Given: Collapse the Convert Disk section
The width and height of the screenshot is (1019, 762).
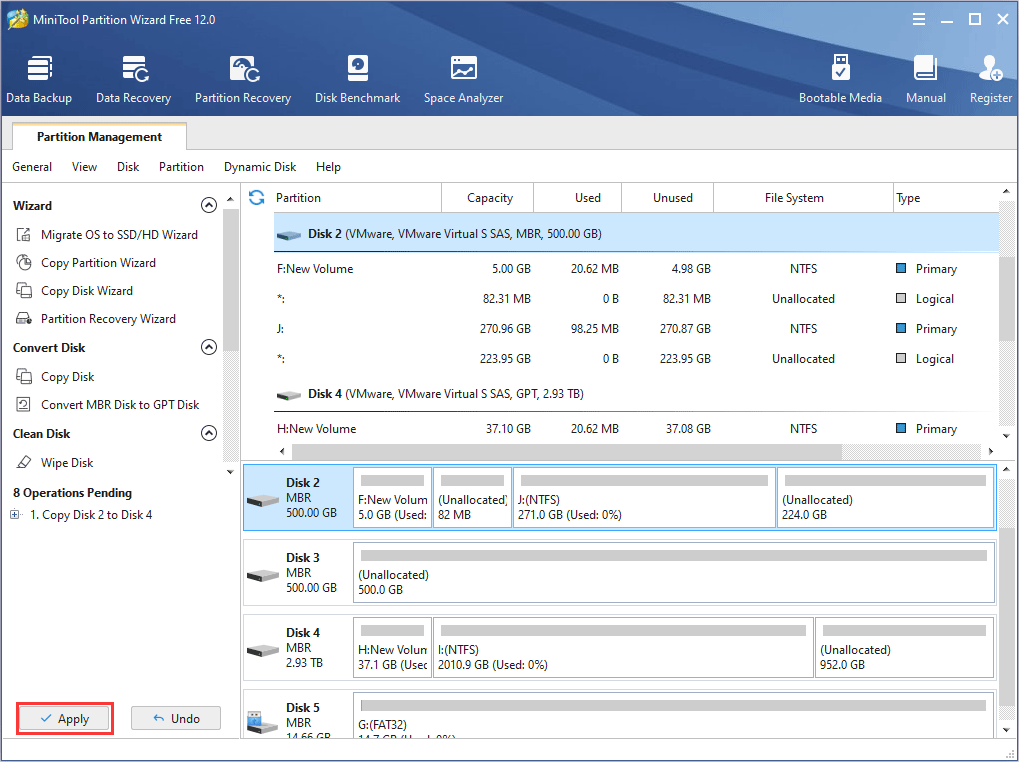Looking at the screenshot, I should (x=209, y=347).
